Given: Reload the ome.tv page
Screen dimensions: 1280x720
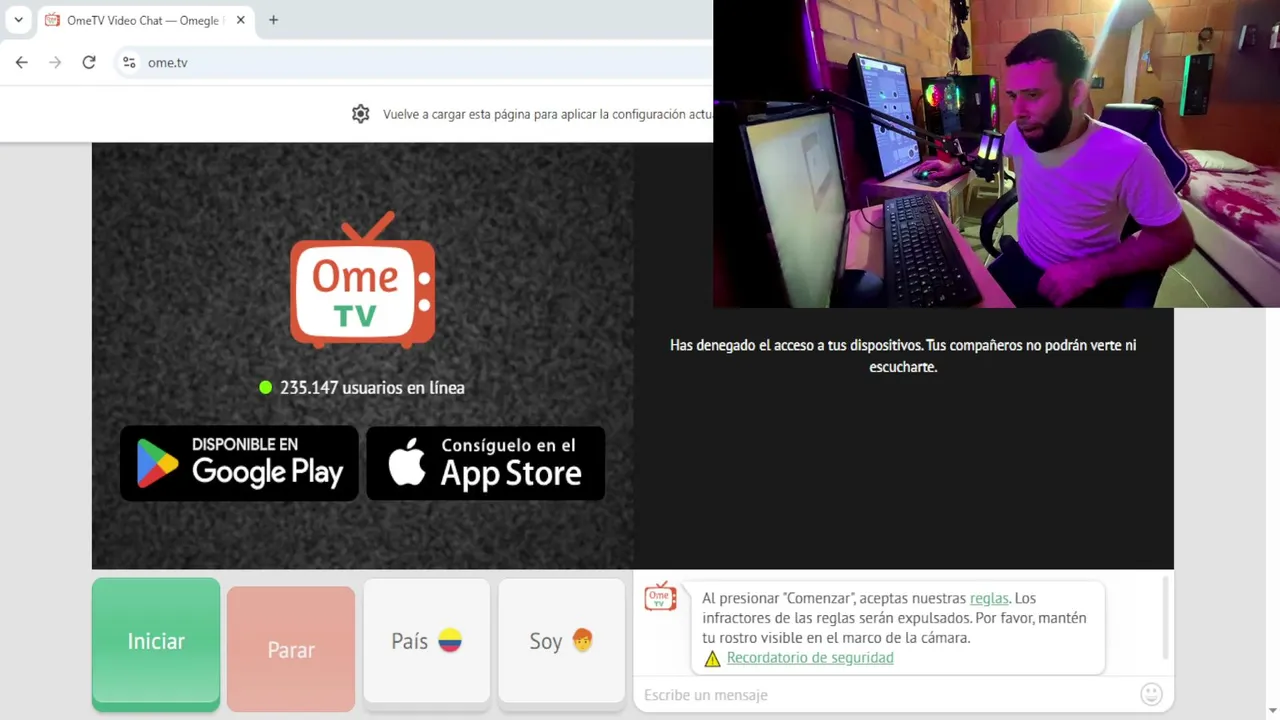Looking at the screenshot, I should pos(89,62).
